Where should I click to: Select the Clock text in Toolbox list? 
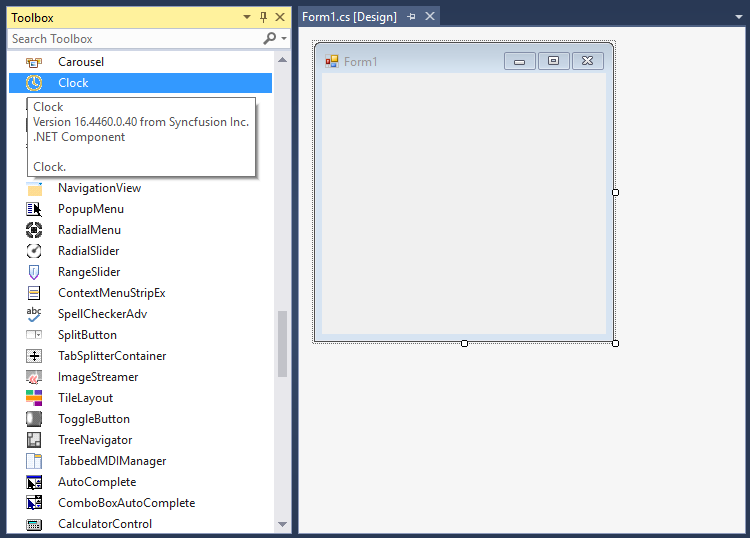click(73, 83)
